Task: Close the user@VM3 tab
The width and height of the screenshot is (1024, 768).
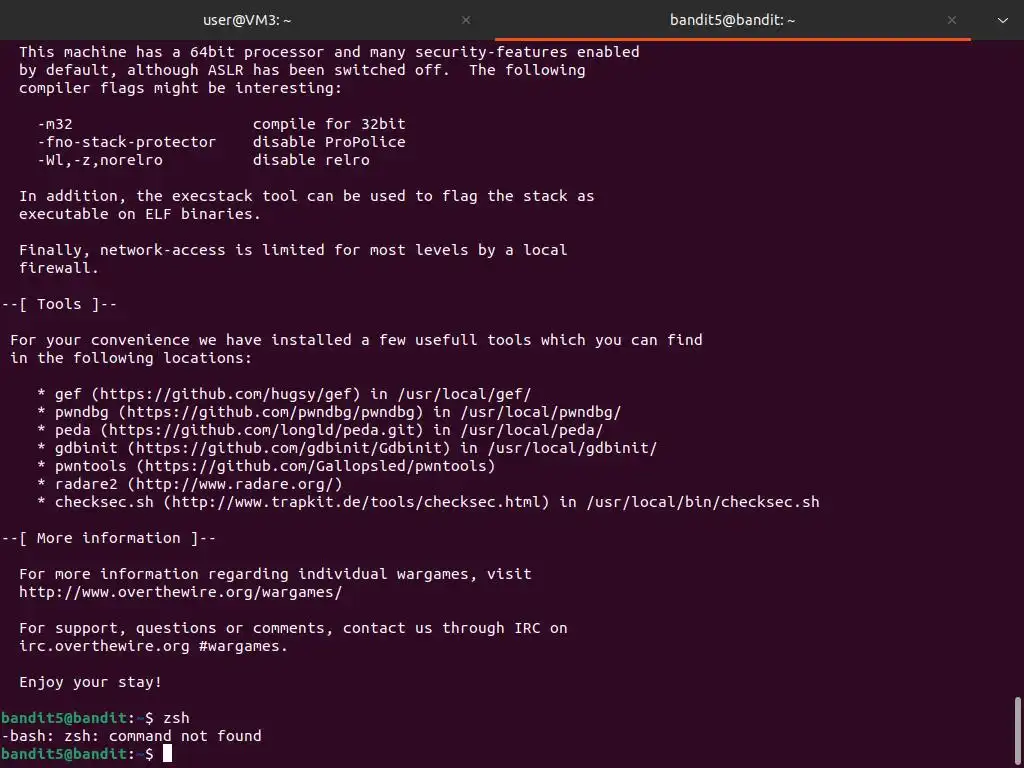Action: point(465,20)
